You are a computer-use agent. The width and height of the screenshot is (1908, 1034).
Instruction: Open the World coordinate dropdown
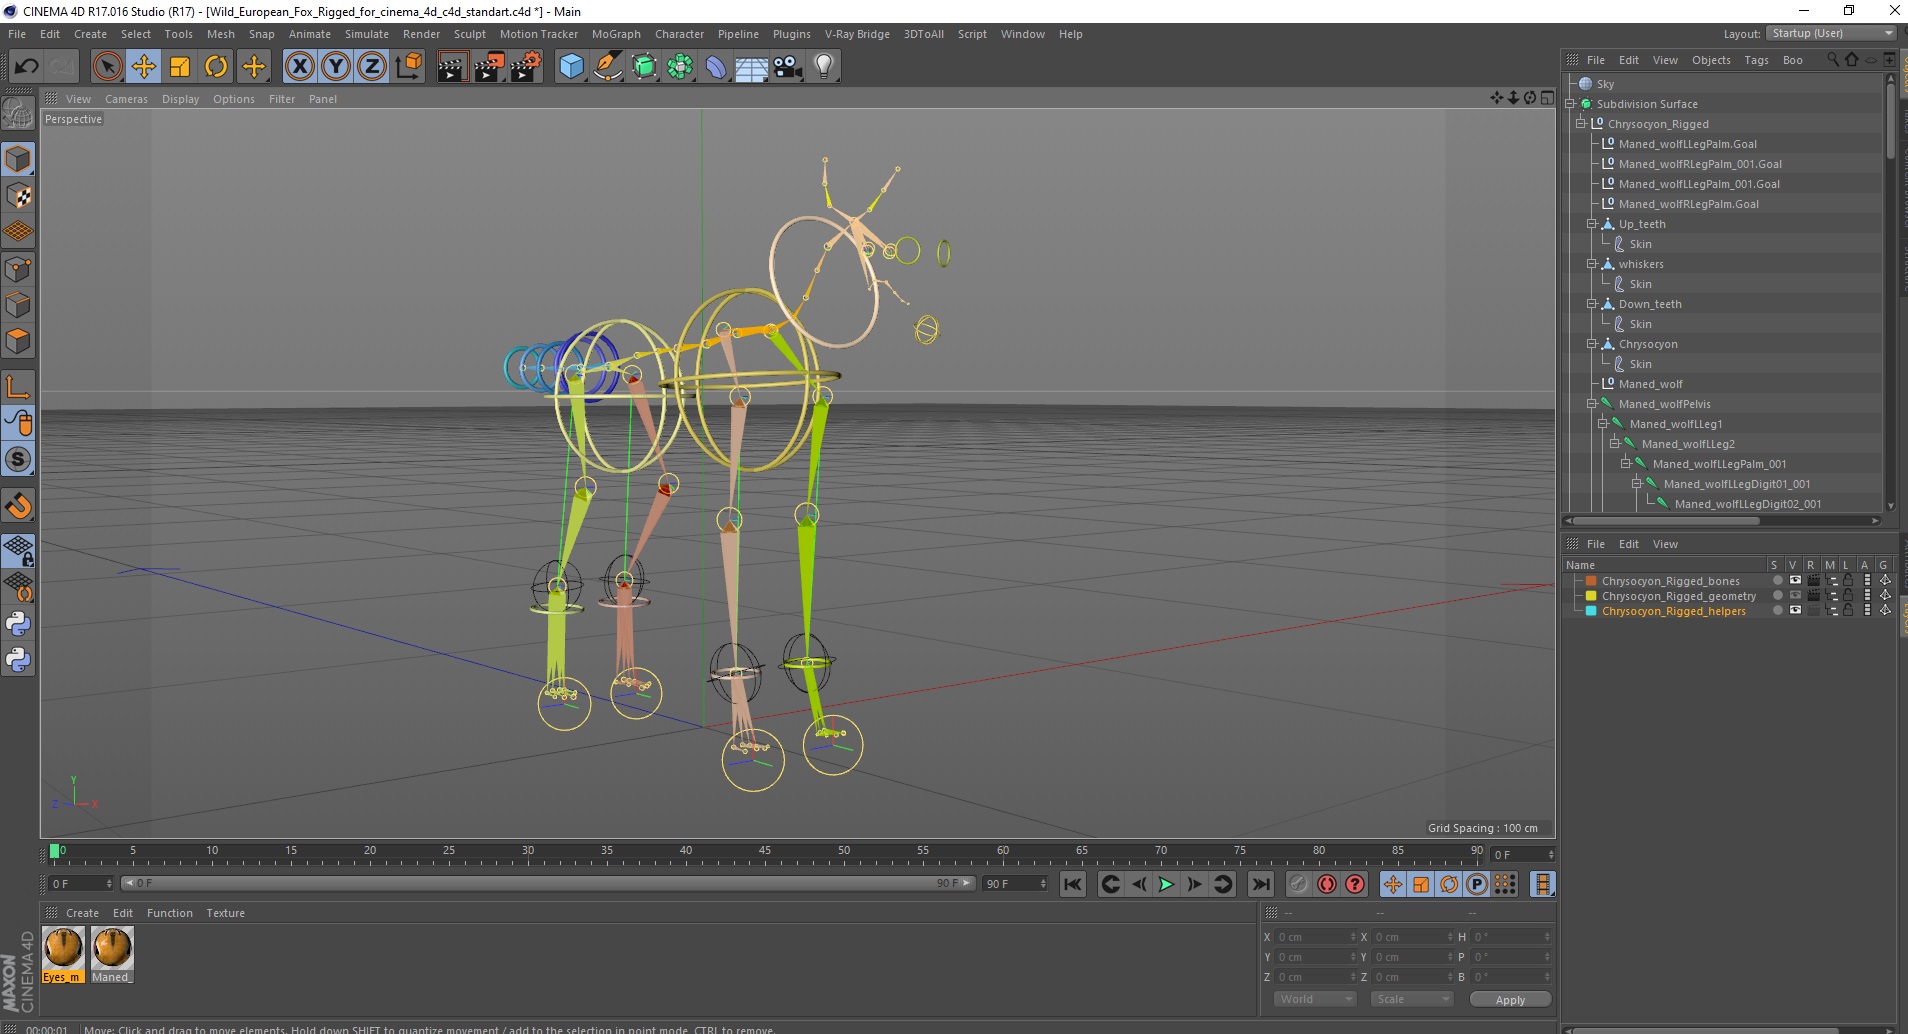click(1314, 999)
